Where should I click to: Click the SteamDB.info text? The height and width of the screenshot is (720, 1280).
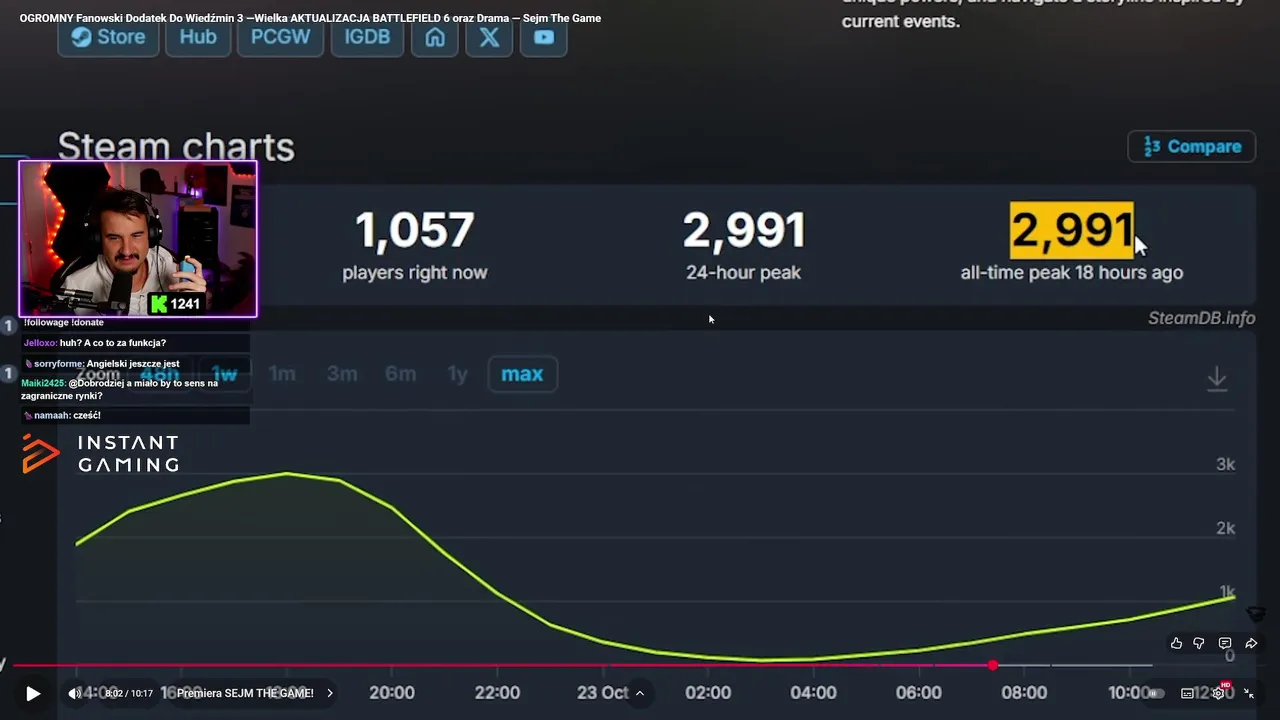tap(1201, 318)
